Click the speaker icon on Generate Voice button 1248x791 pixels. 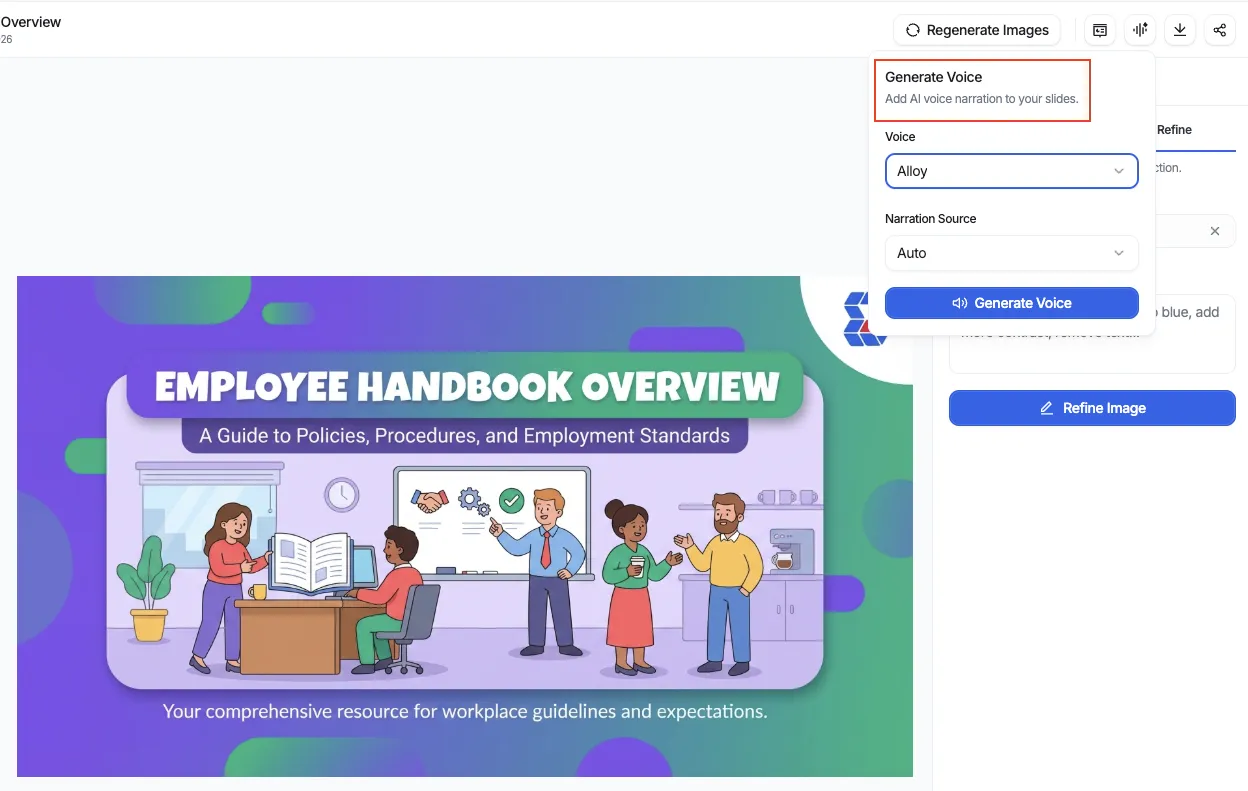[959, 303]
